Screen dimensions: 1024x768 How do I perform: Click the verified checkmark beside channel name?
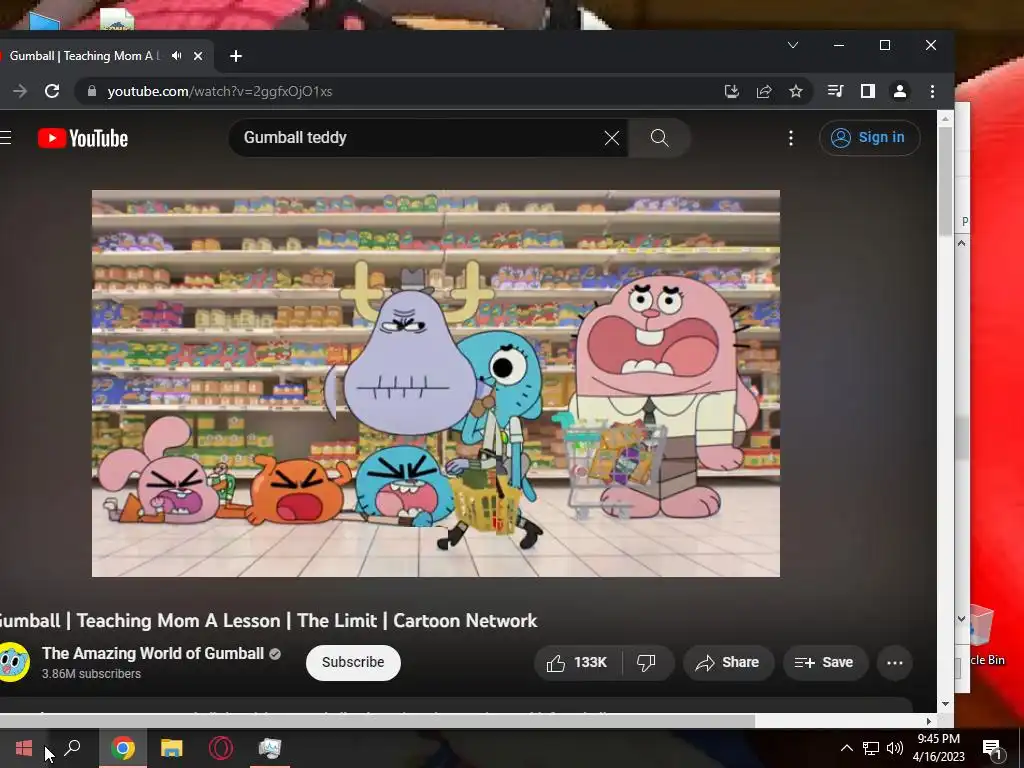click(275, 654)
